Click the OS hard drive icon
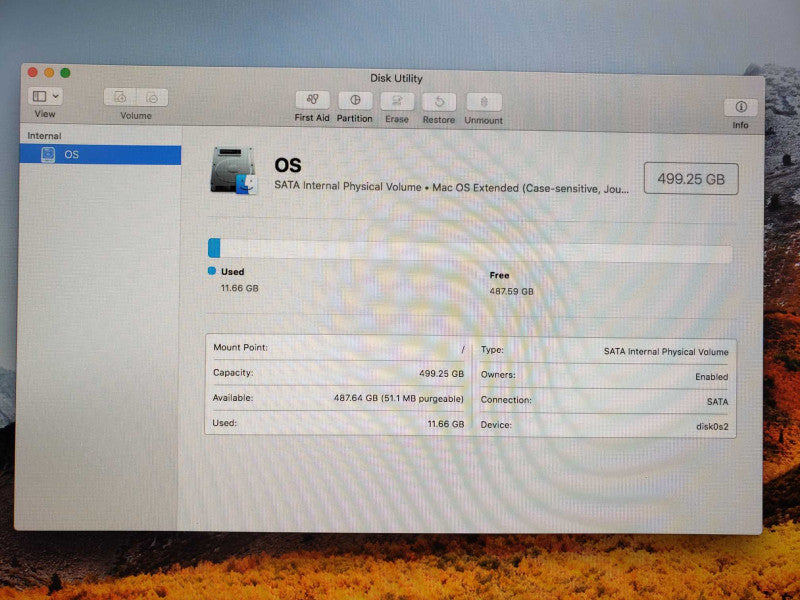Image resolution: width=800 pixels, height=600 pixels. (233, 171)
